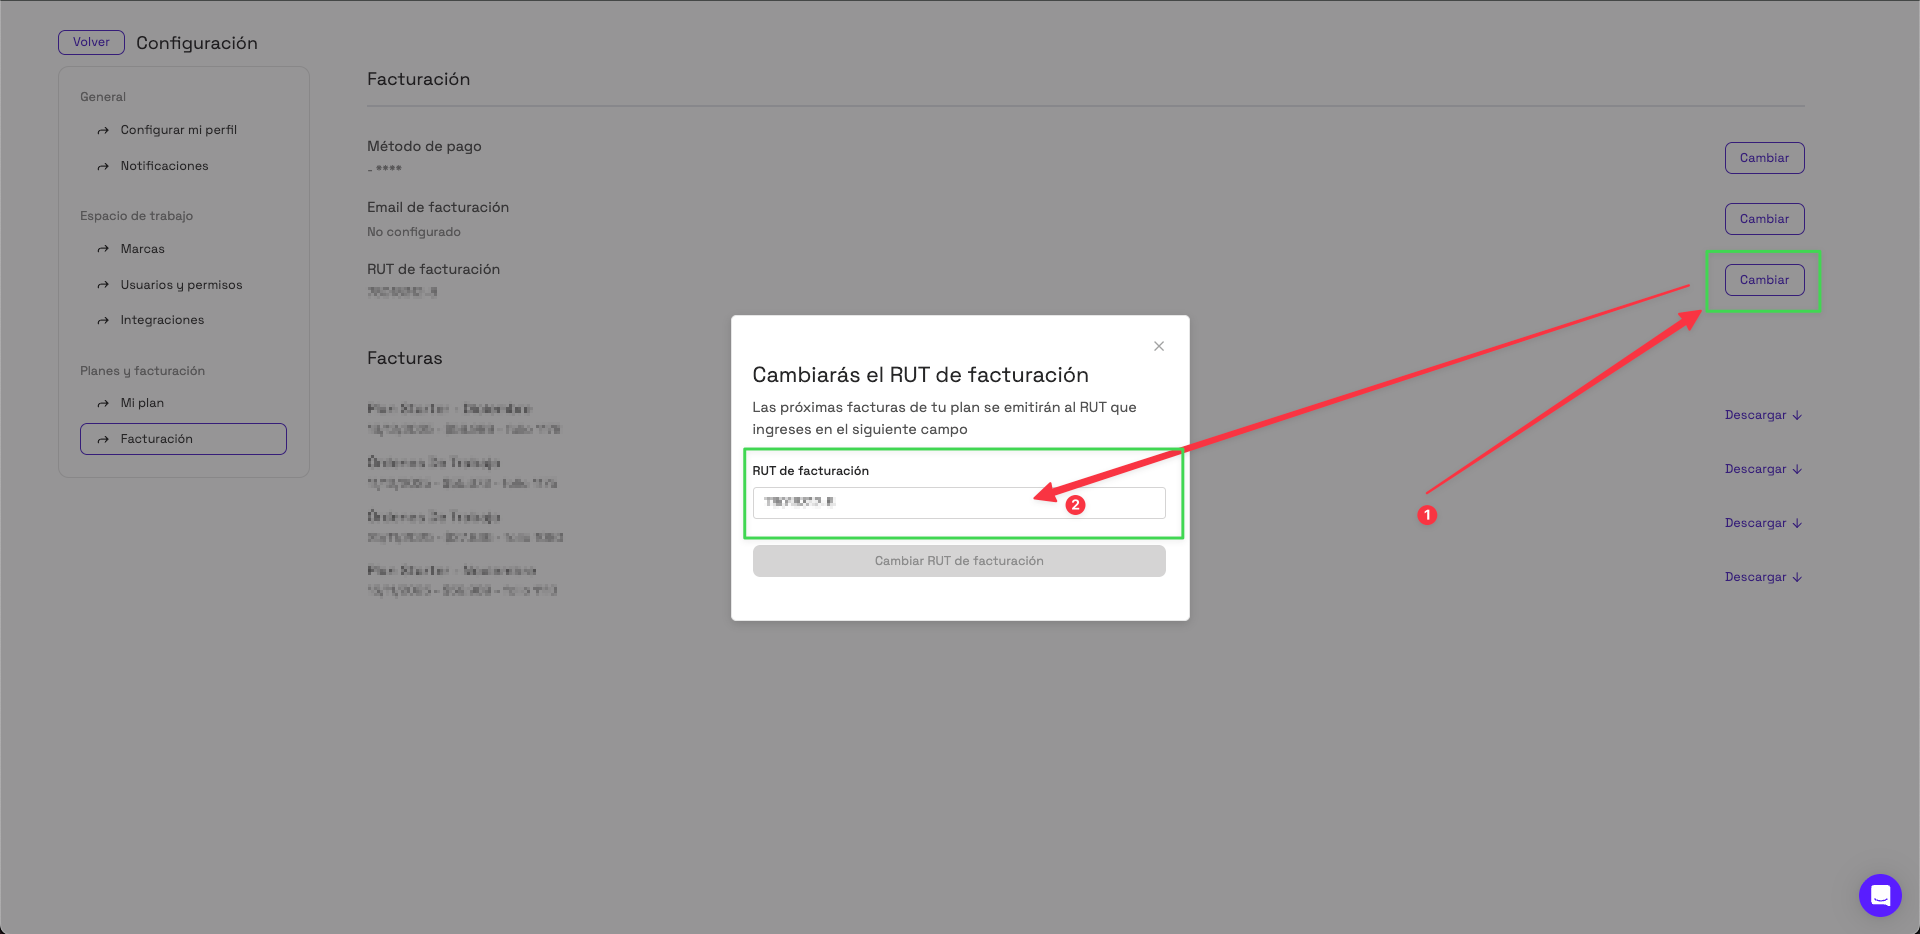Image resolution: width=1920 pixels, height=934 pixels.
Task: Click the RUT de facturación input field
Action: pyautogui.click(x=959, y=502)
